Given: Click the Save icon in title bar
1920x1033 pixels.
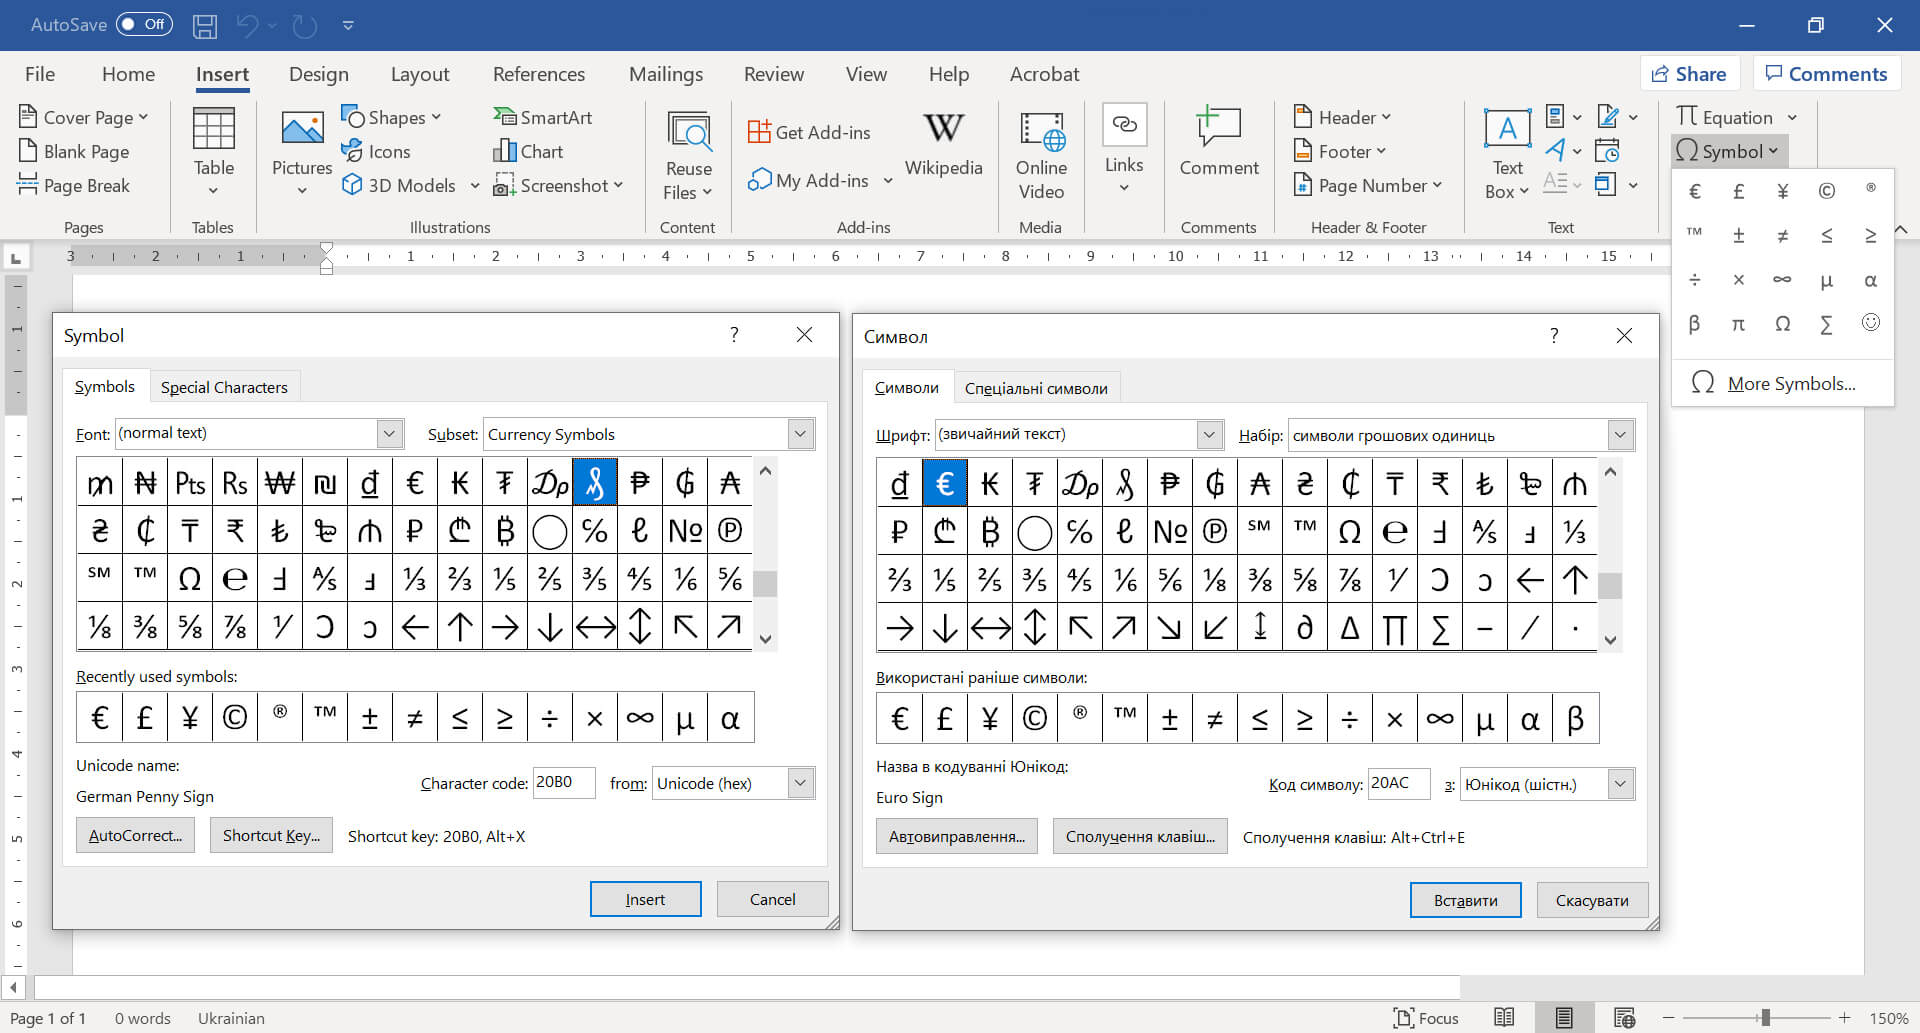Looking at the screenshot, I should click(x=205, y=26).
